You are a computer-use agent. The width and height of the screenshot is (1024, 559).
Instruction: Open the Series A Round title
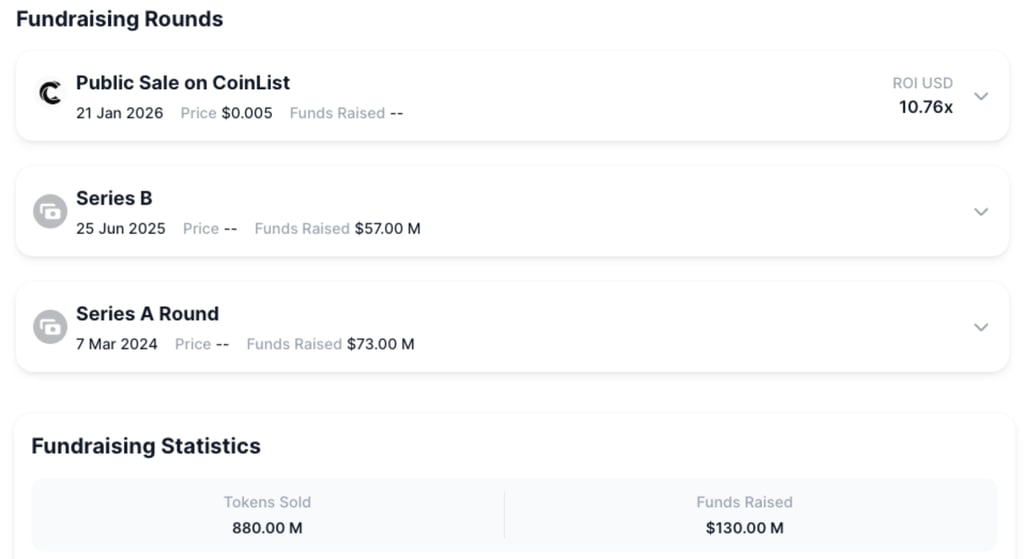[x=147, y=314]
